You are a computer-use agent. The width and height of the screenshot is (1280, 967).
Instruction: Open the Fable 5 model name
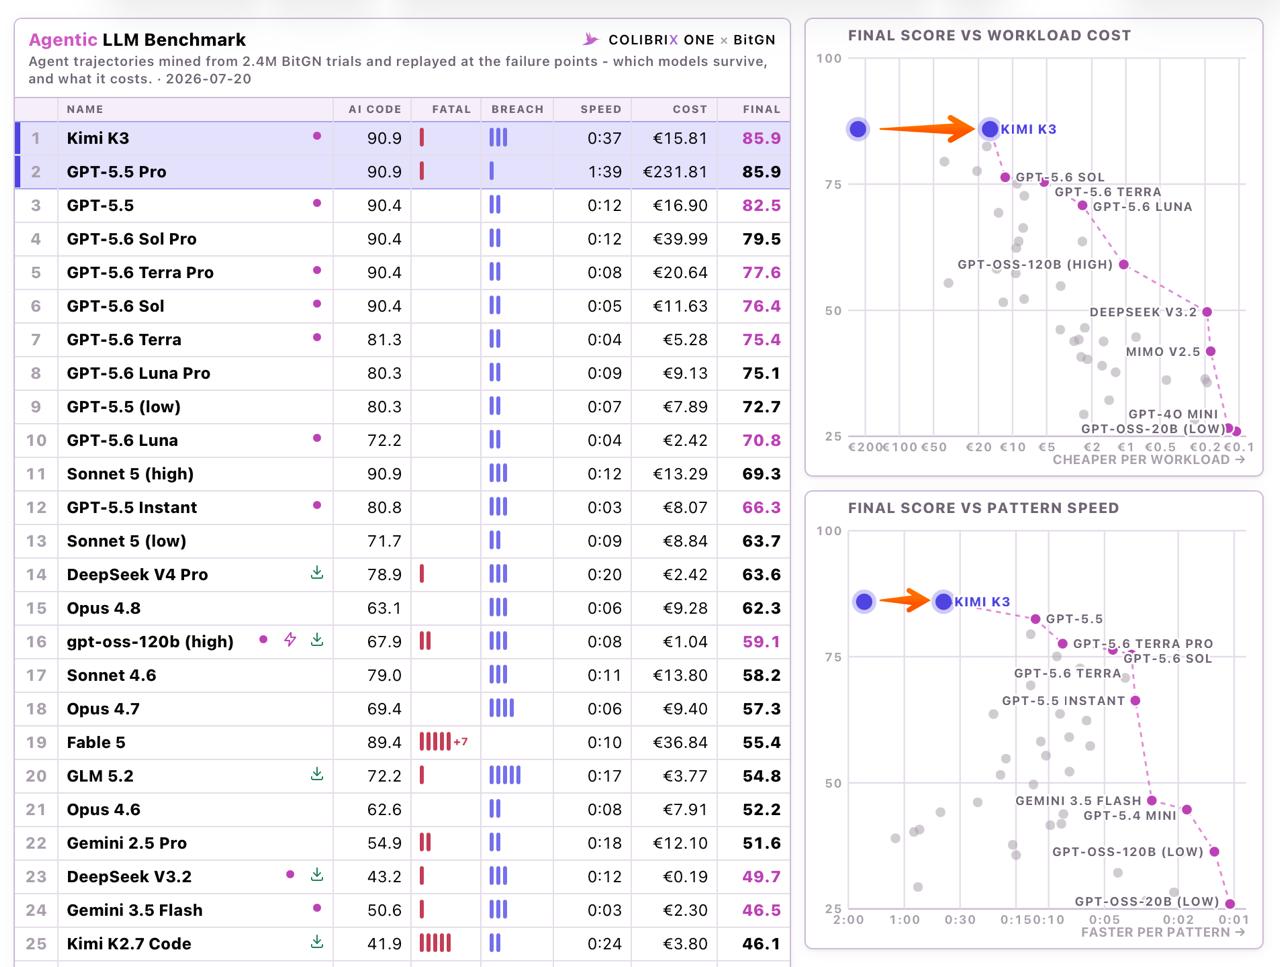pos(96,742)
